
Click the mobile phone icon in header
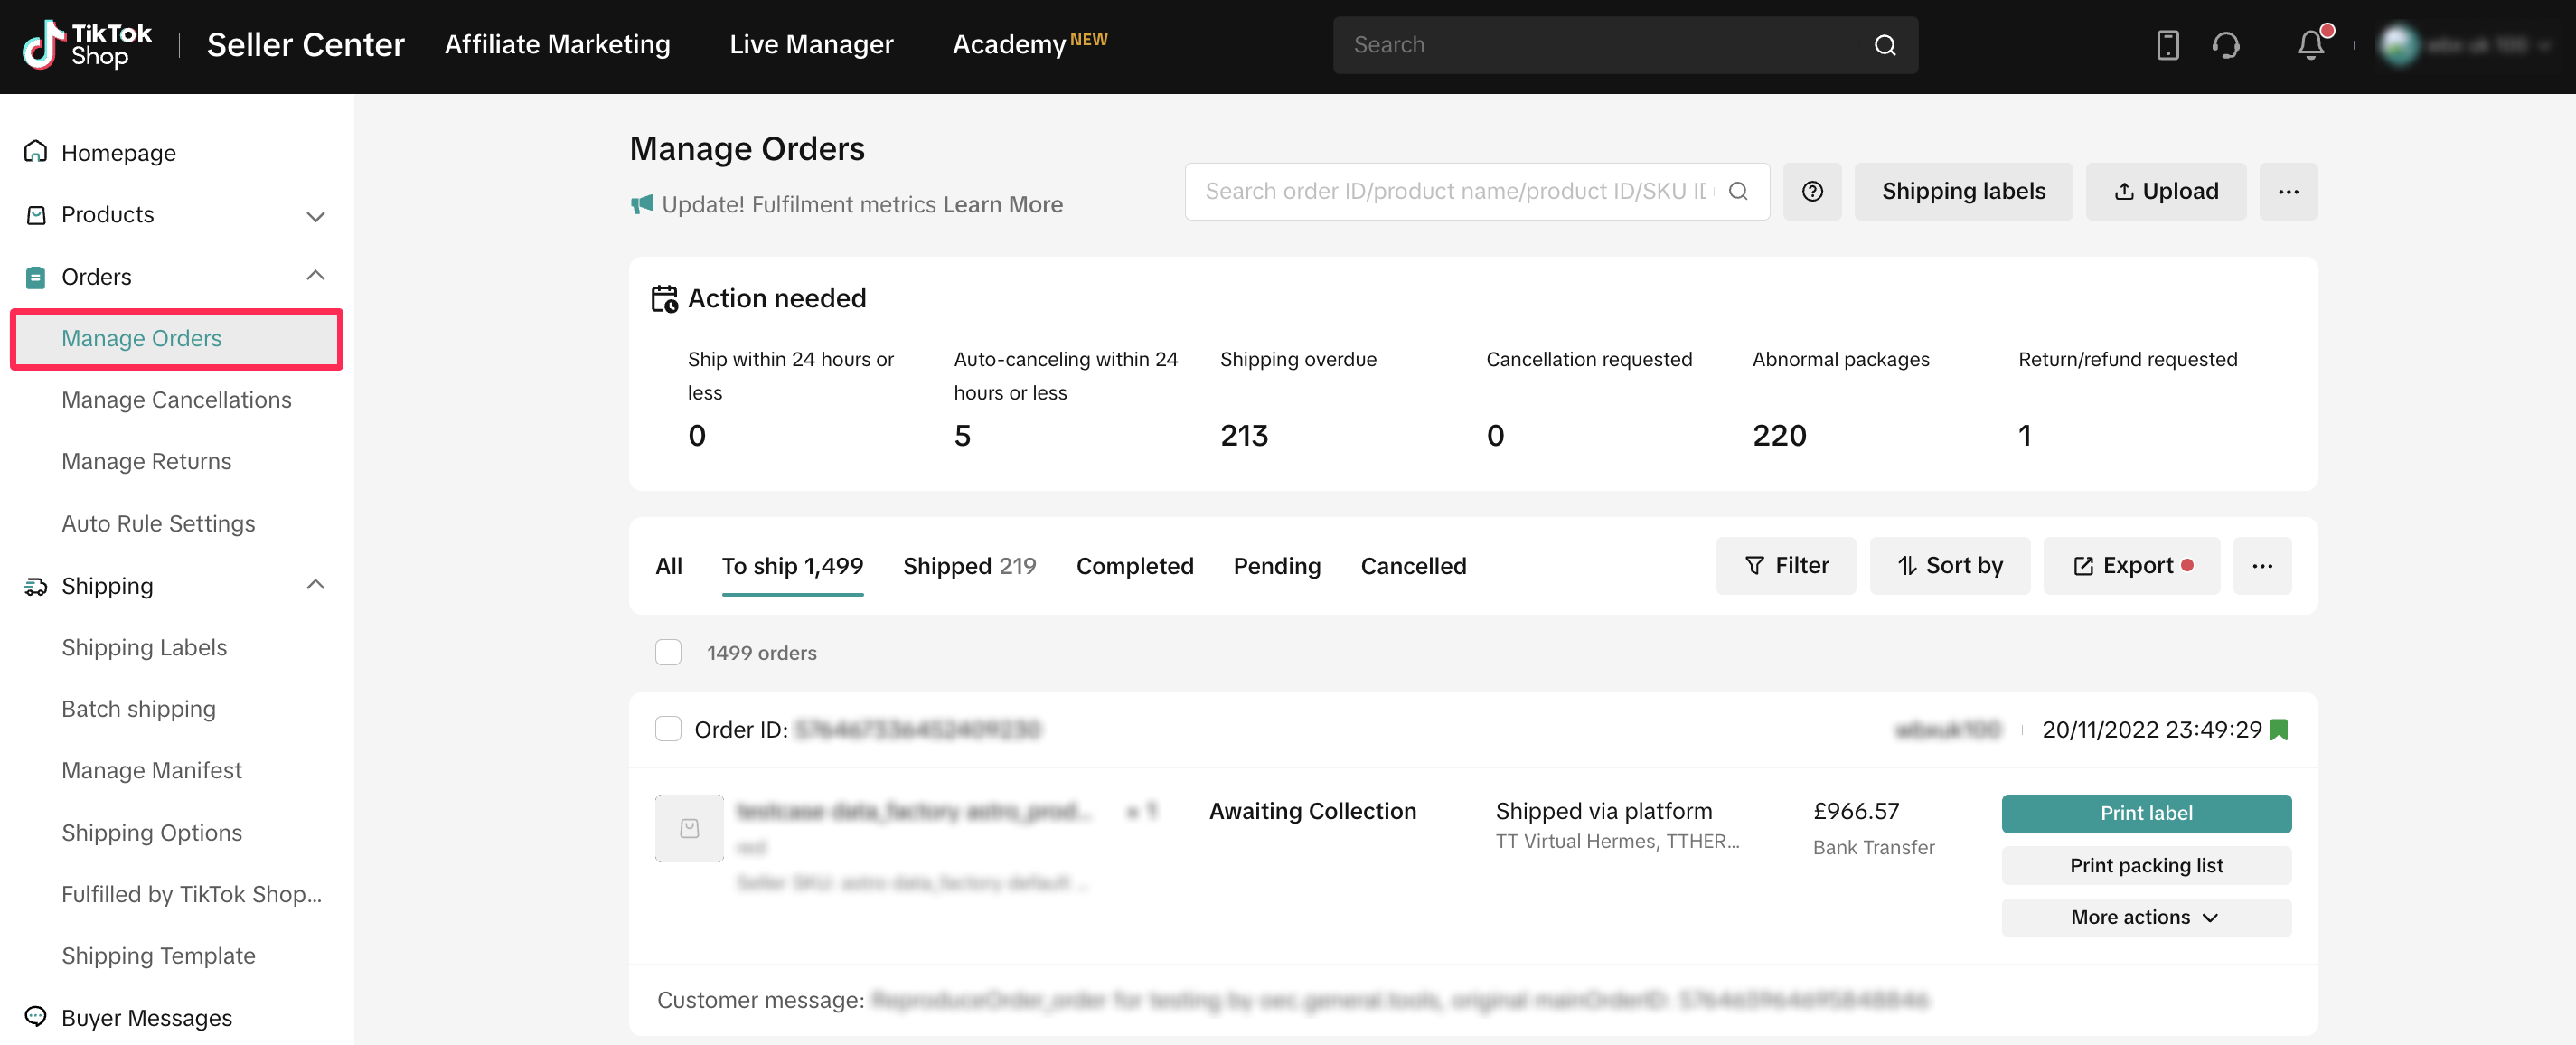(2167, 45)
